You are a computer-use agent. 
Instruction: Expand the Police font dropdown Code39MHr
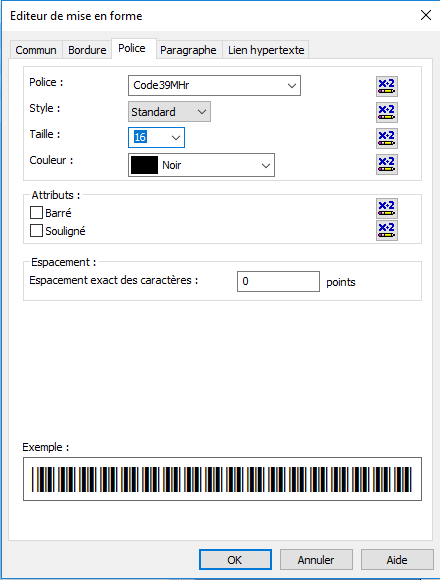(292, 85)
